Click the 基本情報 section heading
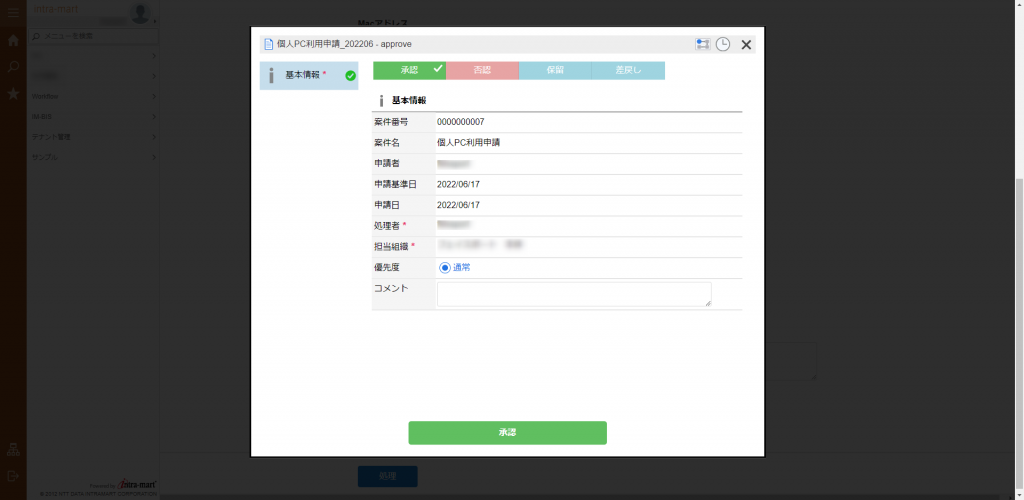The height and width of the screenshot is (500, 1024). tap(409, 101)
